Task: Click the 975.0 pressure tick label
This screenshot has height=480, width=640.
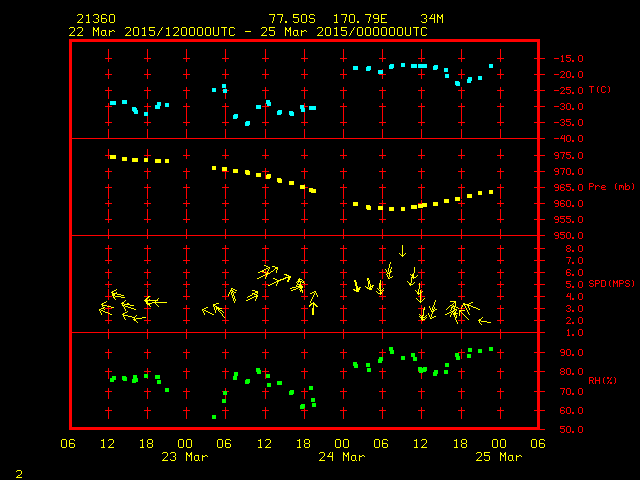Action: pos(568,156)
